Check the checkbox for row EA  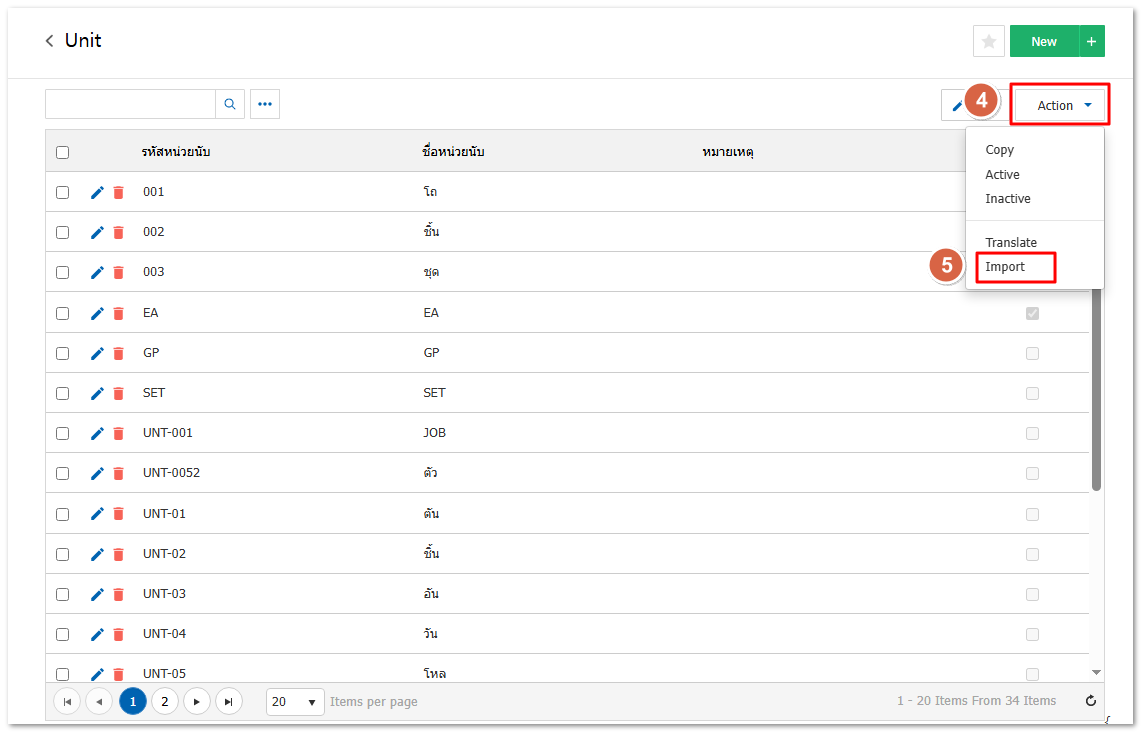[63, 313]
